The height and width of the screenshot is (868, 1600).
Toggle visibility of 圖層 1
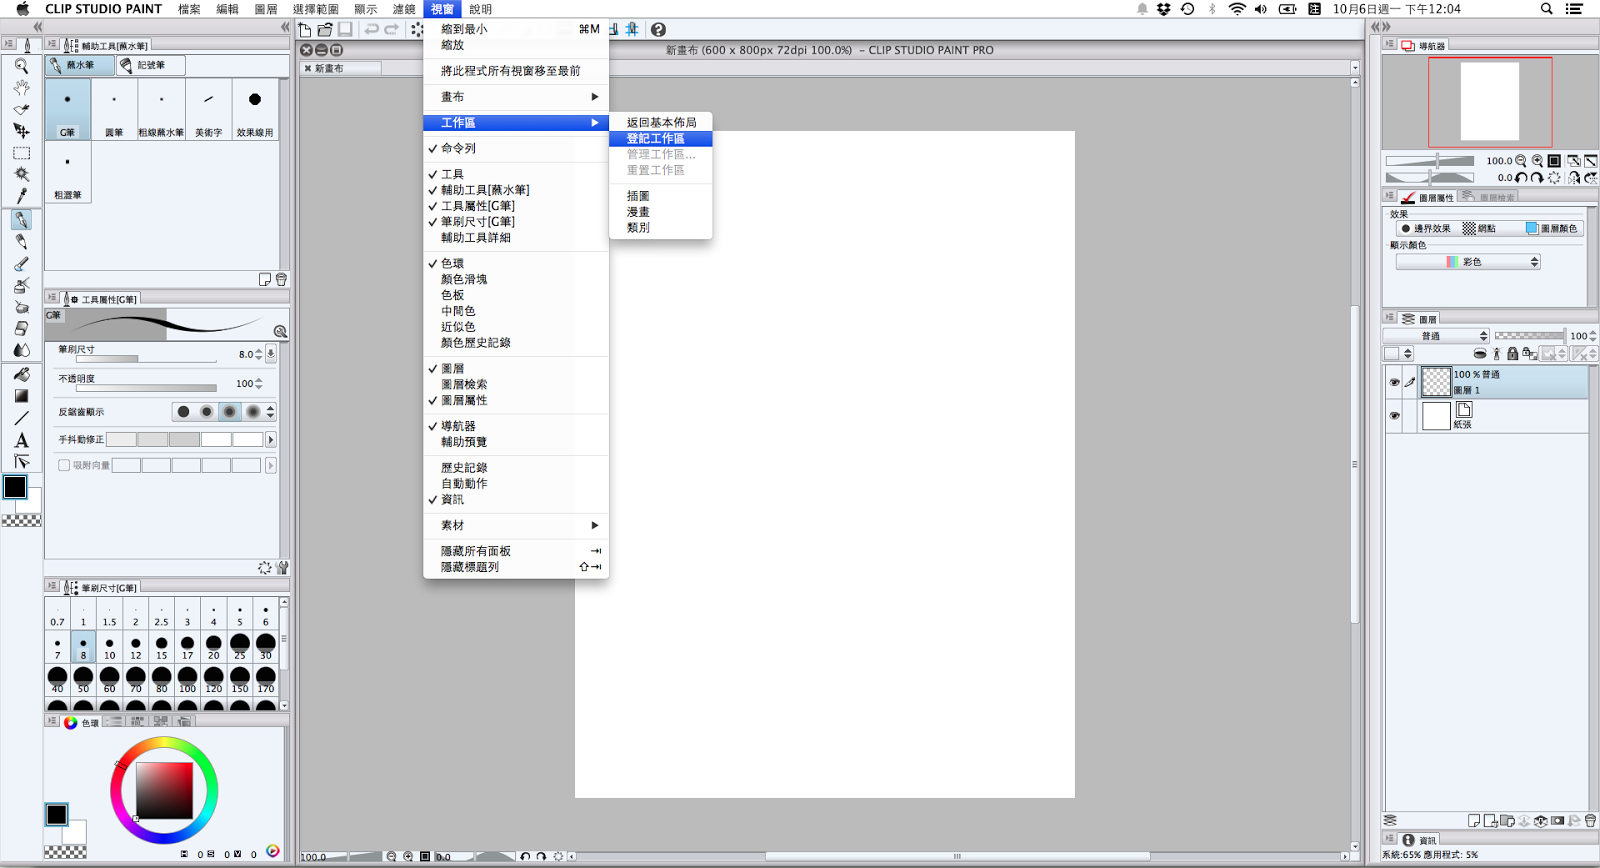1394,382
